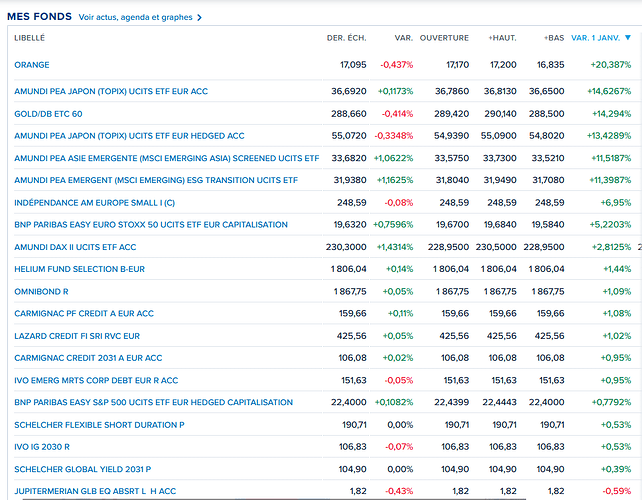Click AMUNDI PEA ASIE variation +1,0622%

pos(393,158)
